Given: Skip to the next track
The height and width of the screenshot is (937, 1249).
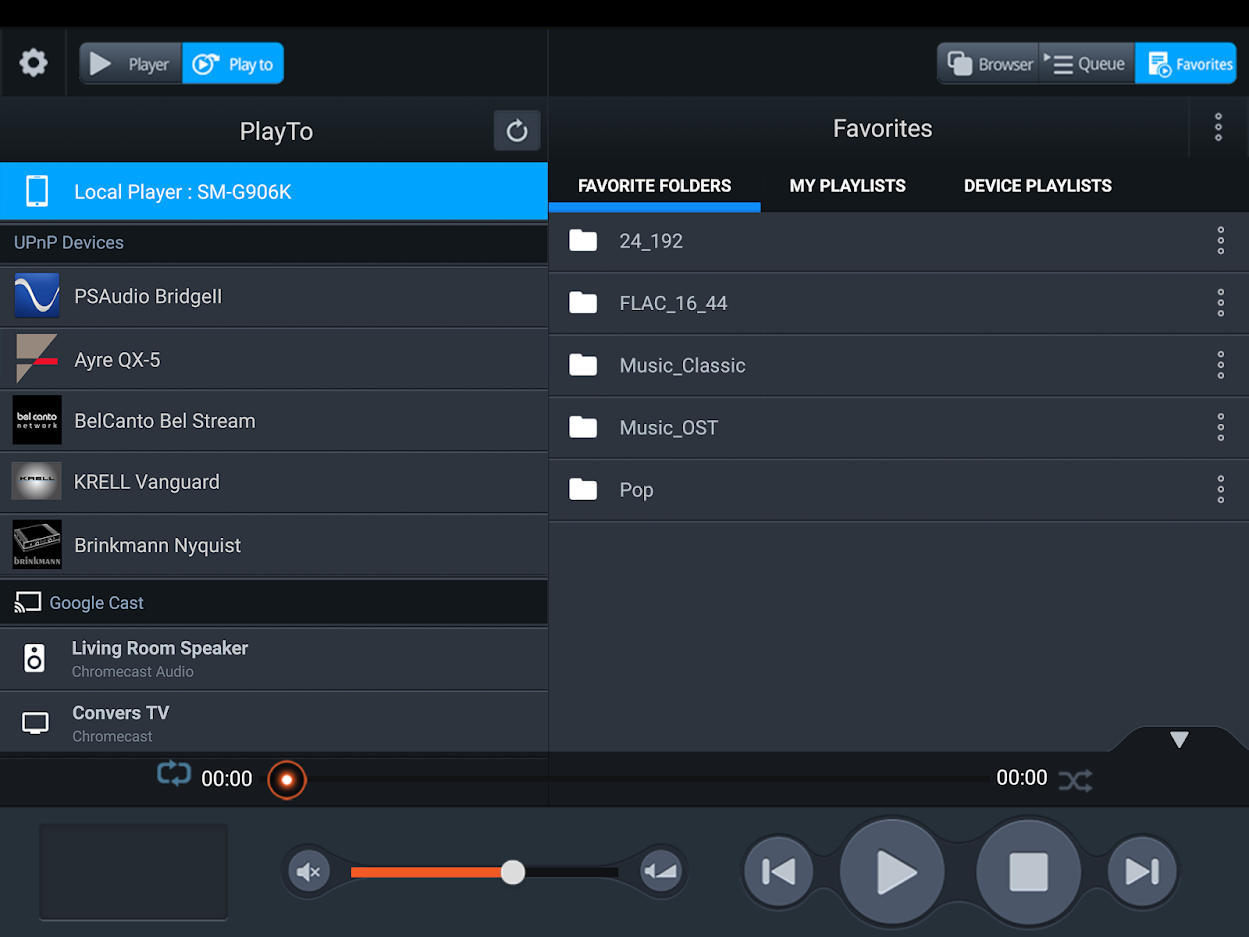Looking at the screenshot, I should [x=1142, y=872].
